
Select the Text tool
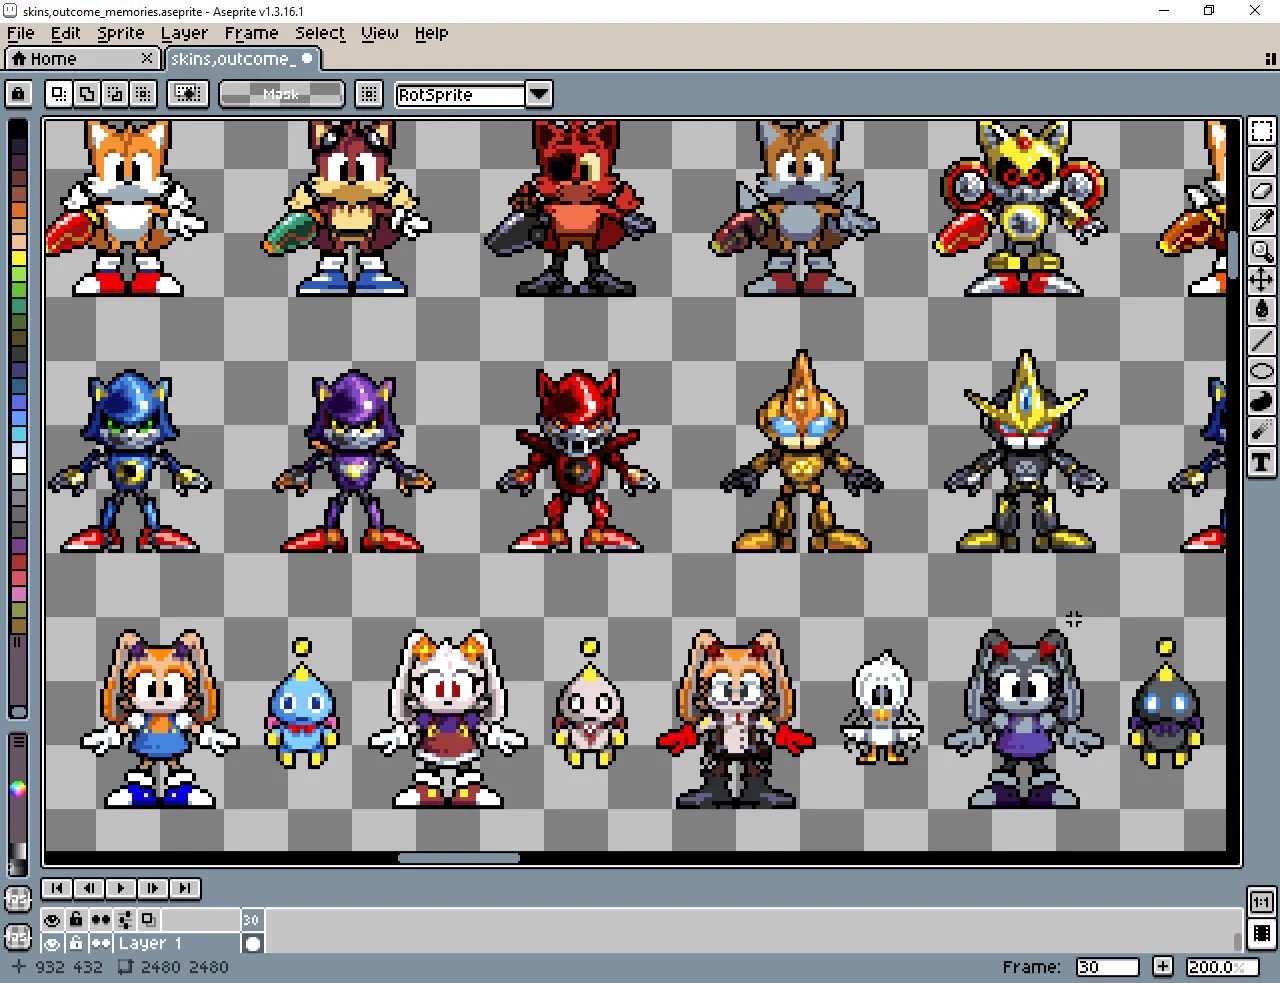tap(1262, 461)
